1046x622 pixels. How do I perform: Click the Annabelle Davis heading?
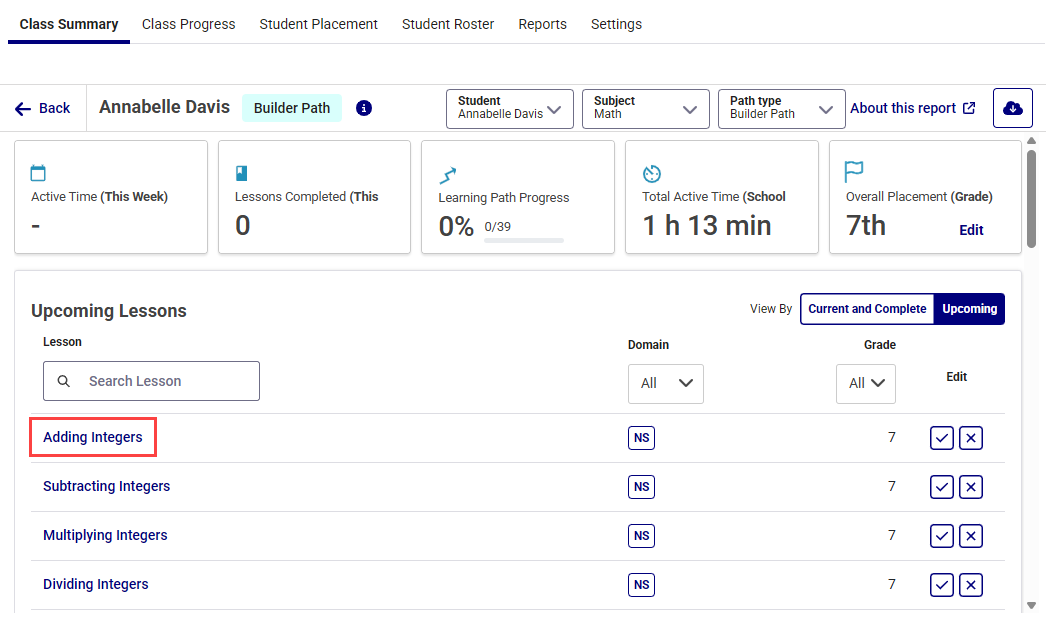coord(164,107)
